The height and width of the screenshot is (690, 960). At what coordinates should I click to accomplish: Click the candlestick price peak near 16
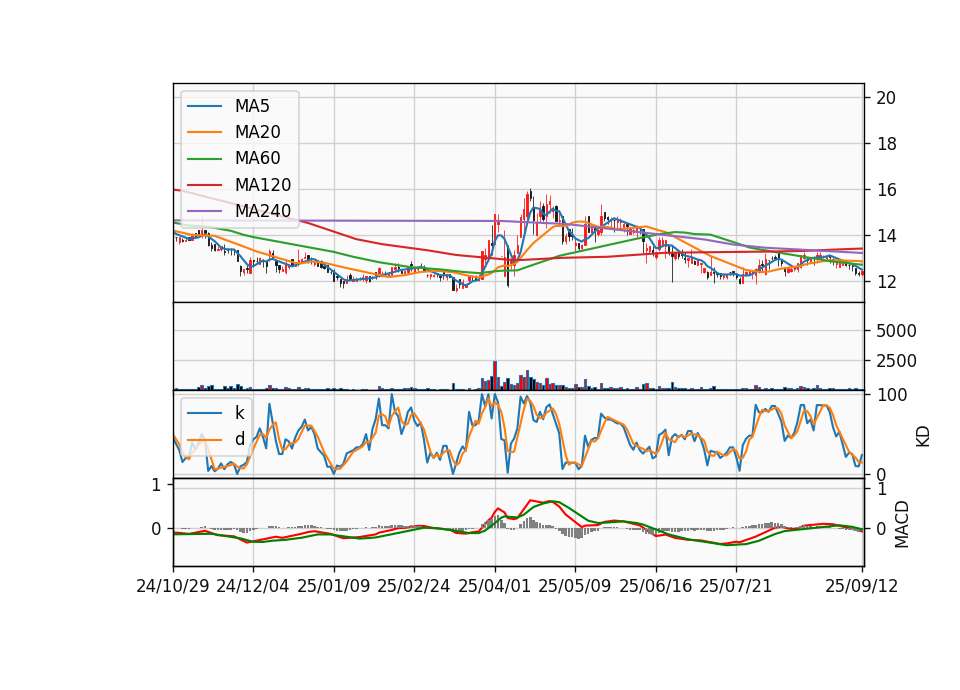(530, 195)
